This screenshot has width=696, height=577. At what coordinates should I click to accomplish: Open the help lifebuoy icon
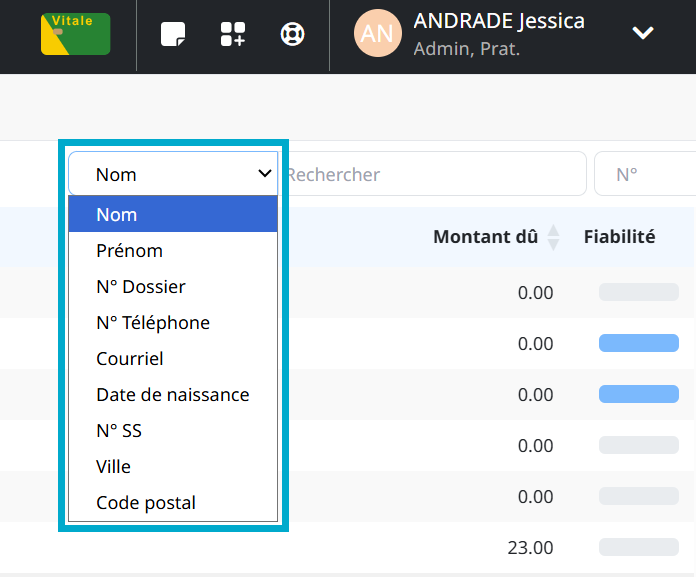point(292,35)
